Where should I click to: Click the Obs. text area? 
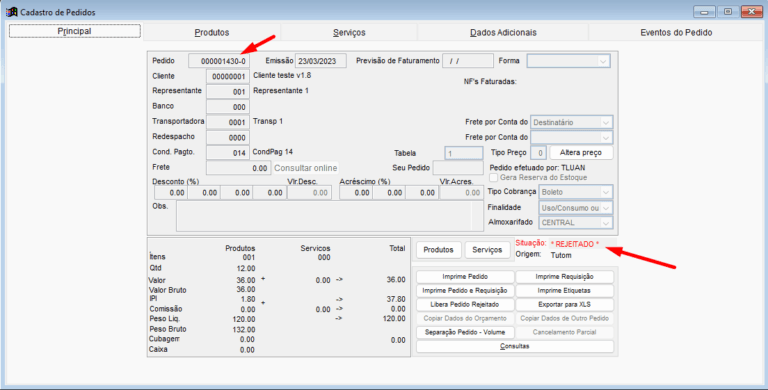pyautogui.click(x=330, y=216)
